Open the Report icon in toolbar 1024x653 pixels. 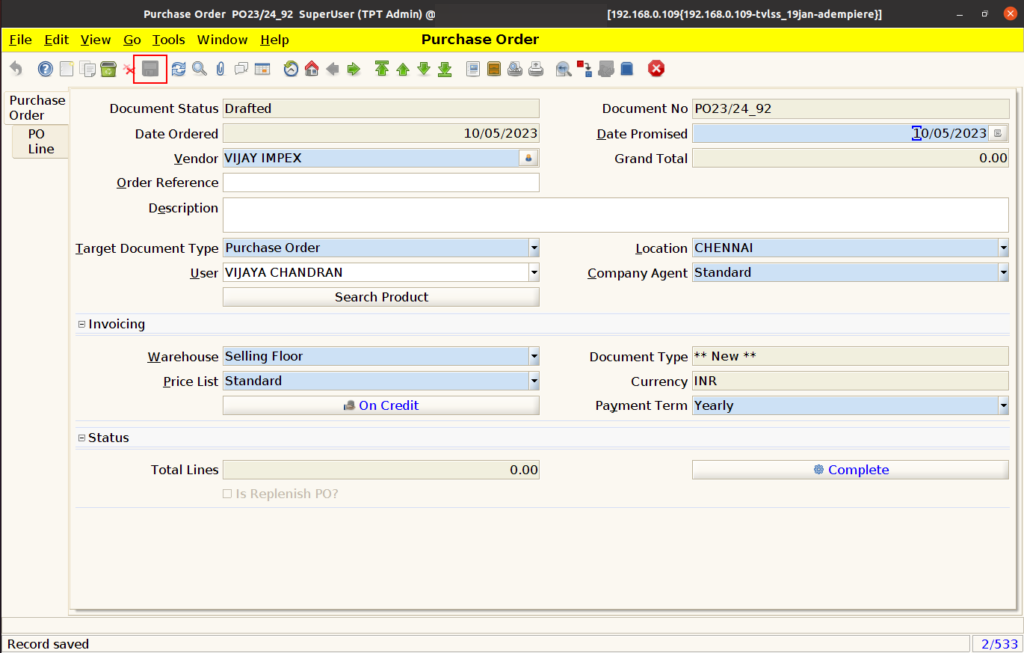tap(473, 69)
